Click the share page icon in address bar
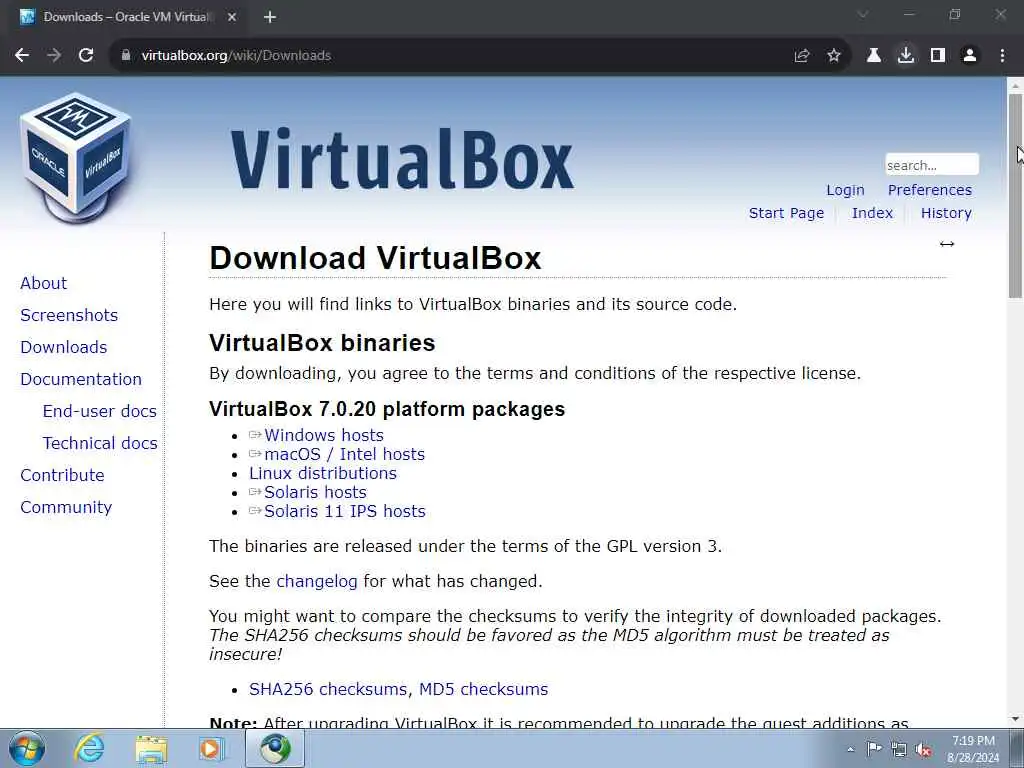Image resolution: width=1024 pixels, height=768 pixels. click(802, 56)
